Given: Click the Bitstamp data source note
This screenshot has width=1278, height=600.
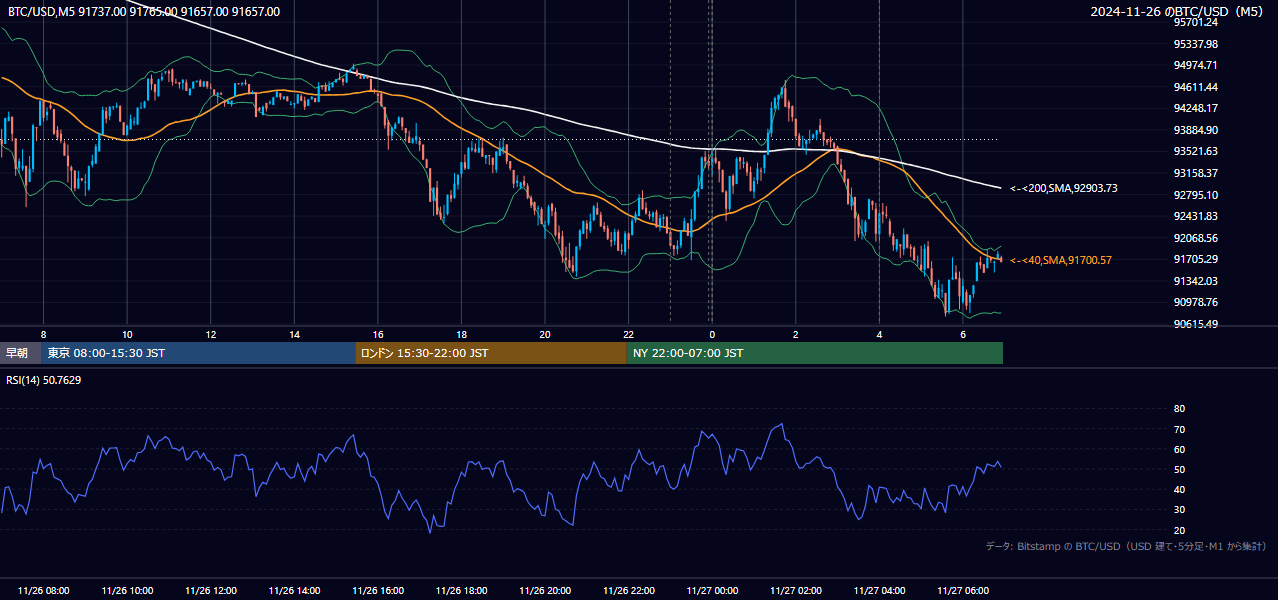Looking at the screenshot, I should (1126, 546).
